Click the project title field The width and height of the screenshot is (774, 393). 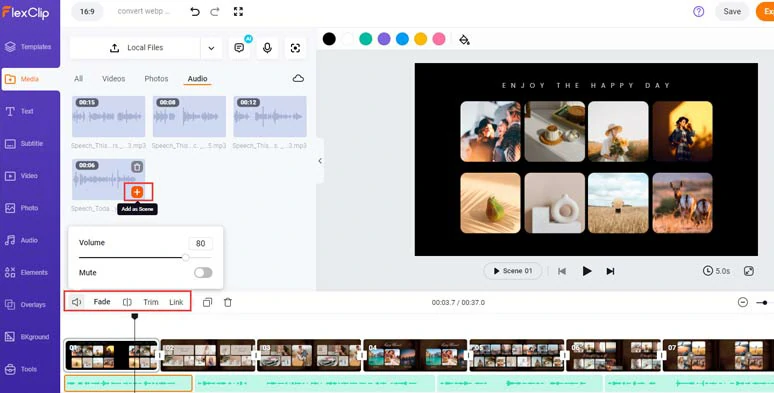coord(144,11)
